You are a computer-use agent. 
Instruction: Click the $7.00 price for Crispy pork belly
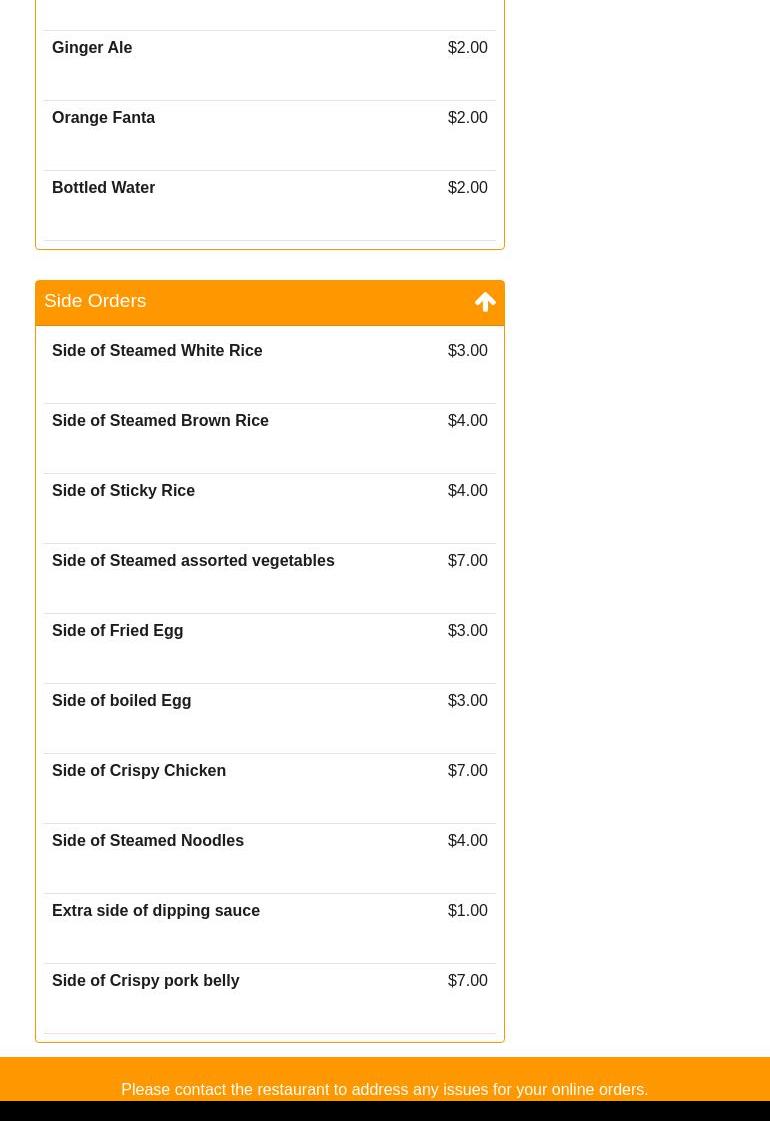[468, 980]
